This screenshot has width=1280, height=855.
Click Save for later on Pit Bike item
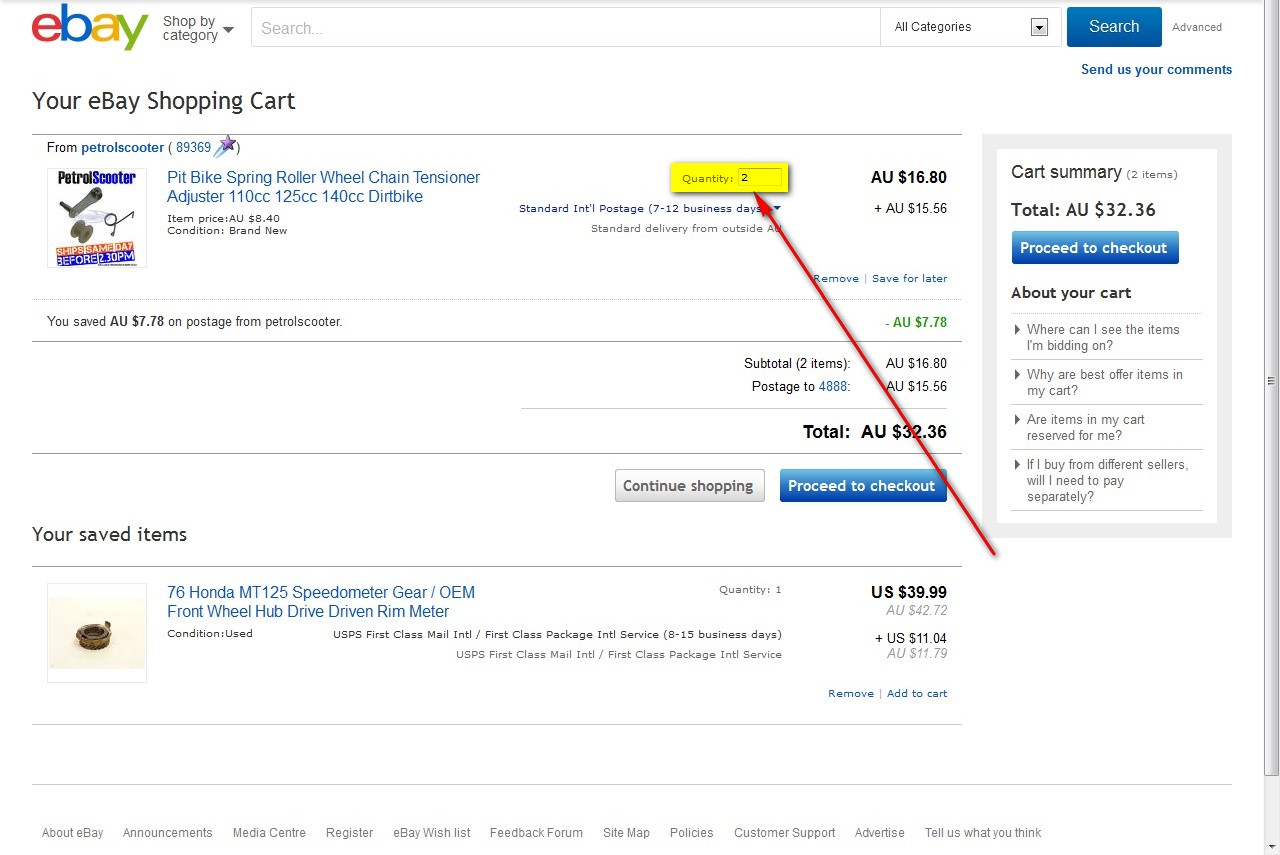909,279
